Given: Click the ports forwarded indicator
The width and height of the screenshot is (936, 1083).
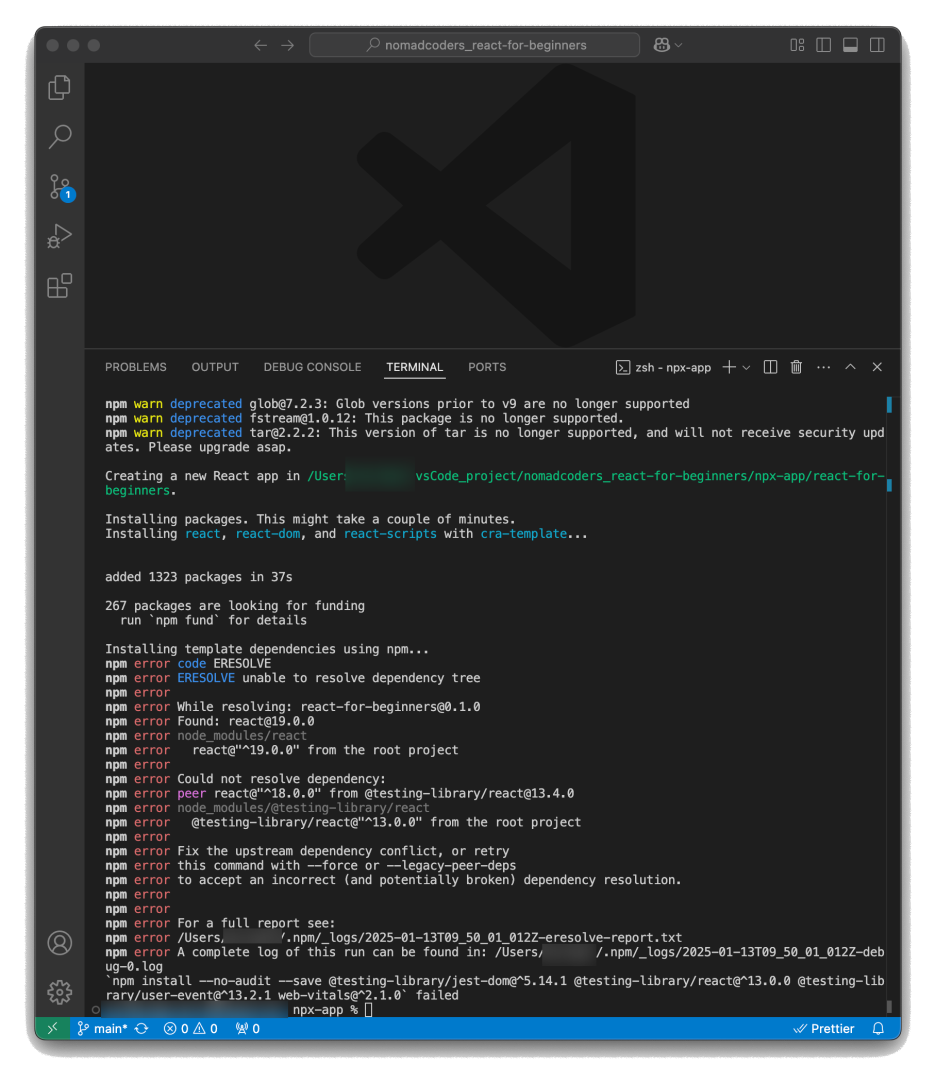Looking at the screenshot, I should coord(247,1028).
